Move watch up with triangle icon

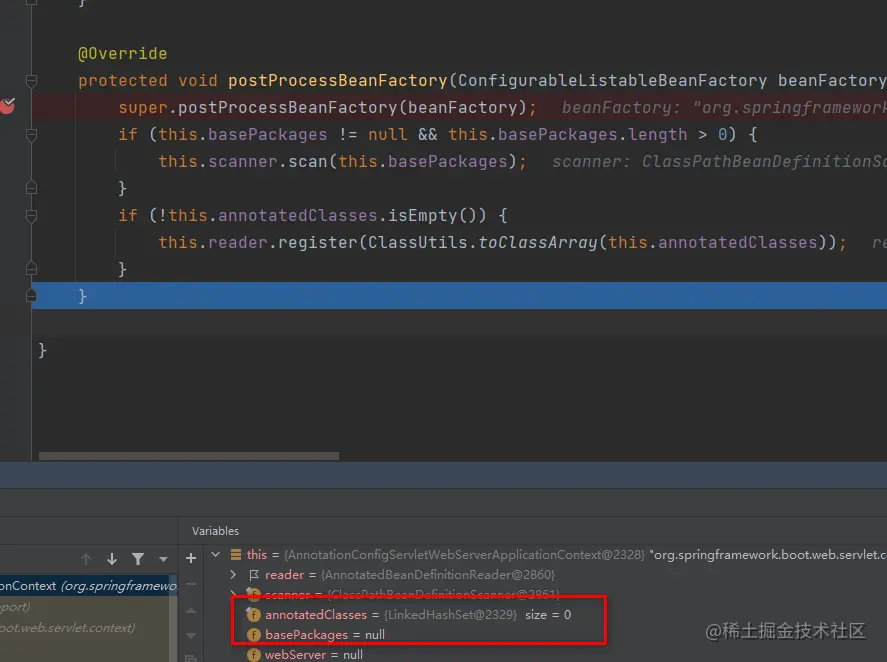click(191, 611)
